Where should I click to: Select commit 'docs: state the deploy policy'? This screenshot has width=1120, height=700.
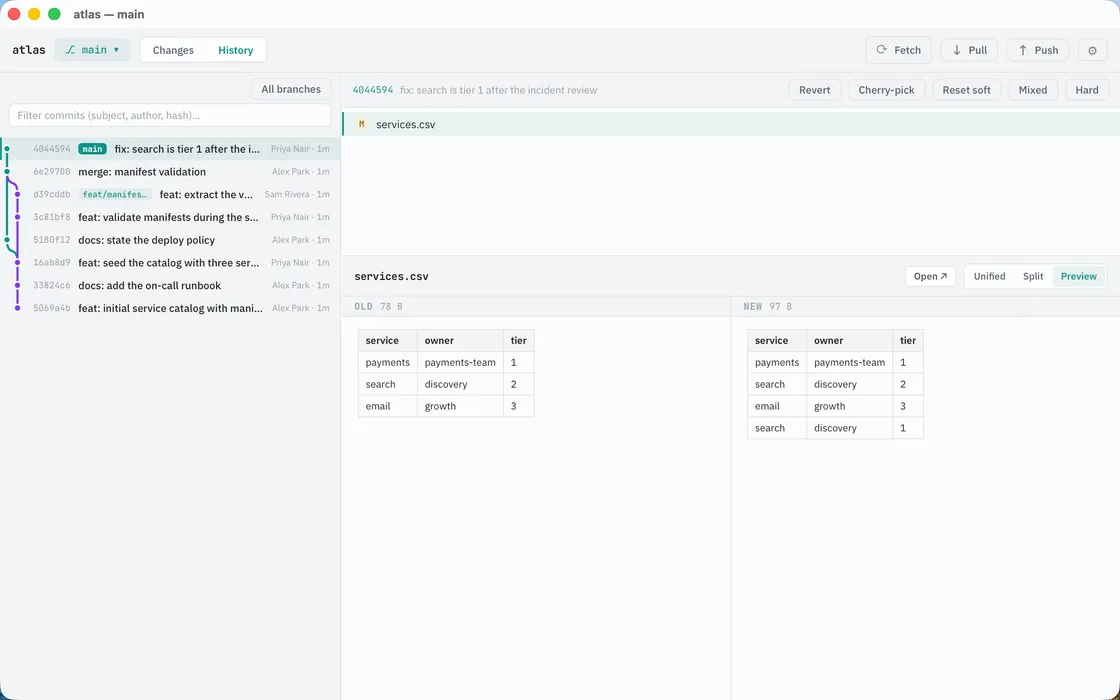(170, 240)
